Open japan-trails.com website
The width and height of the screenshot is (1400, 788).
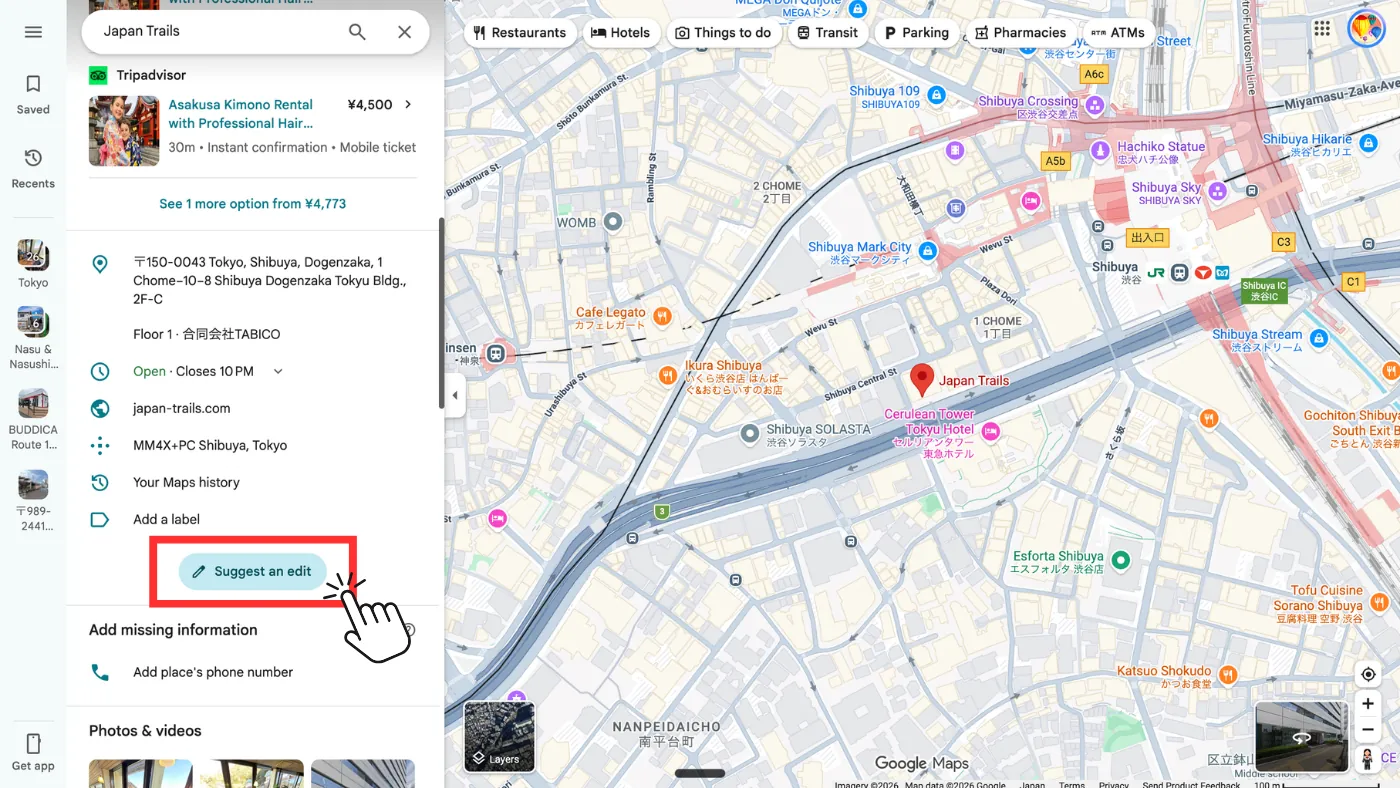182,408
